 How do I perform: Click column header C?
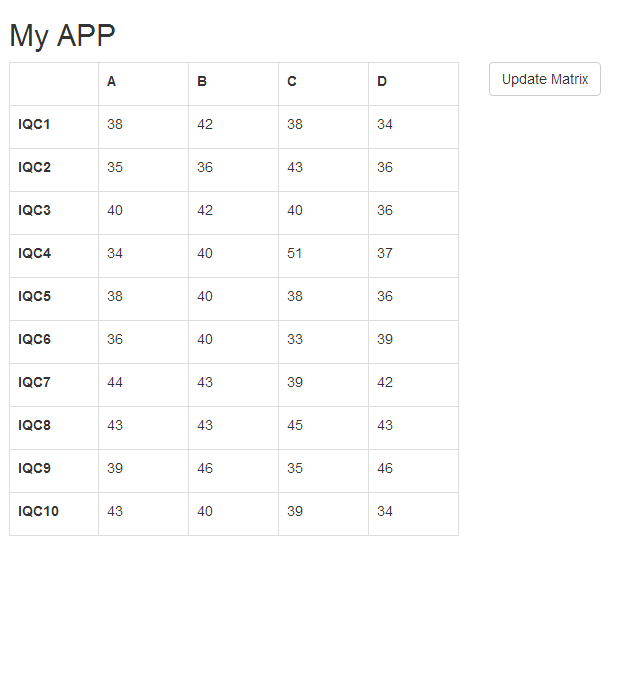(x=292, y=82)
